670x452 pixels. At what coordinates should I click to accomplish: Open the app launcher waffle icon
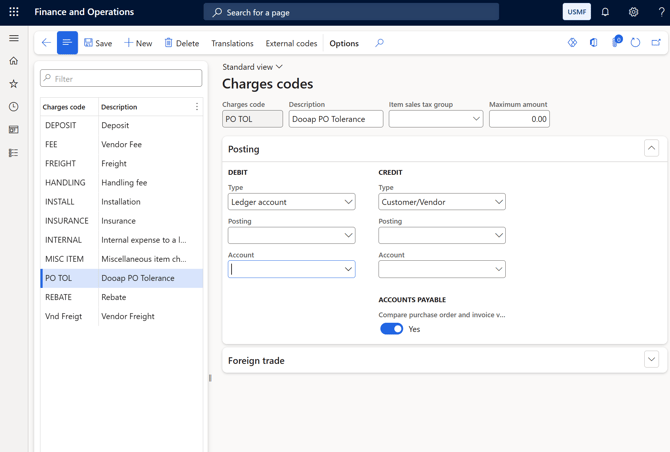[x=14, y=12]
